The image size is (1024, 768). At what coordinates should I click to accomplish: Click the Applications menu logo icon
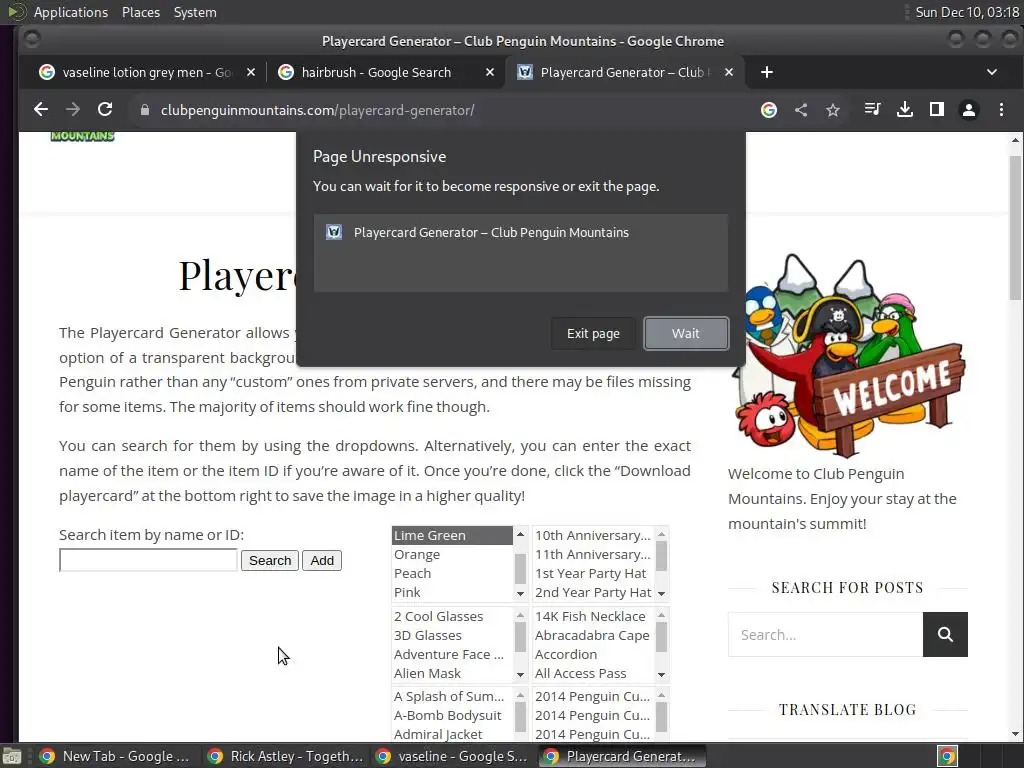tap(16, 12)
